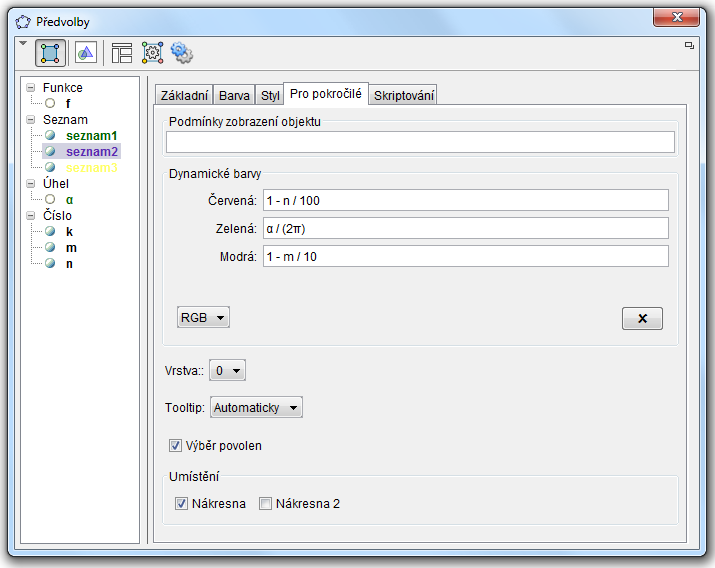Select the Číslo category label
Viewport: 715px width, 568px height.
(57, 215)
